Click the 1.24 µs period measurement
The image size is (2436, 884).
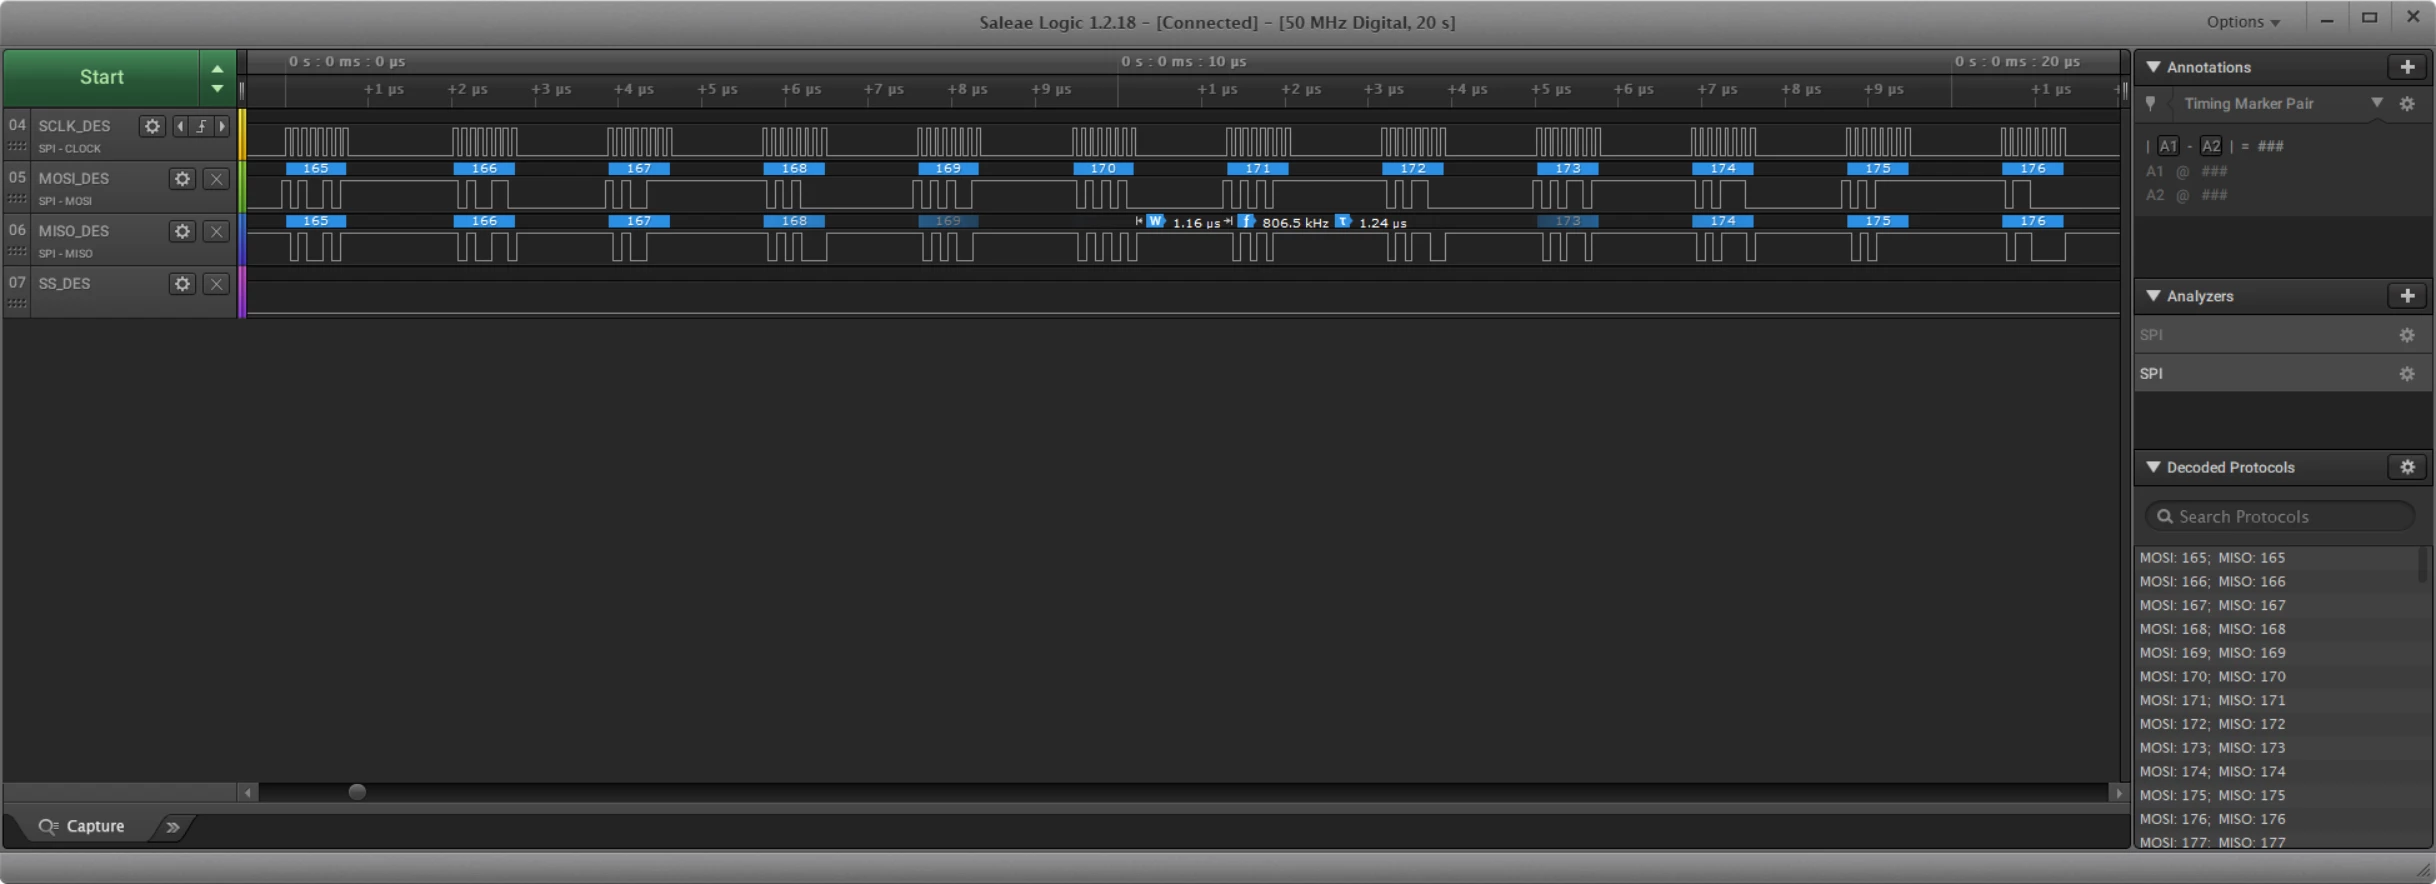click(x=1383, y=223)
